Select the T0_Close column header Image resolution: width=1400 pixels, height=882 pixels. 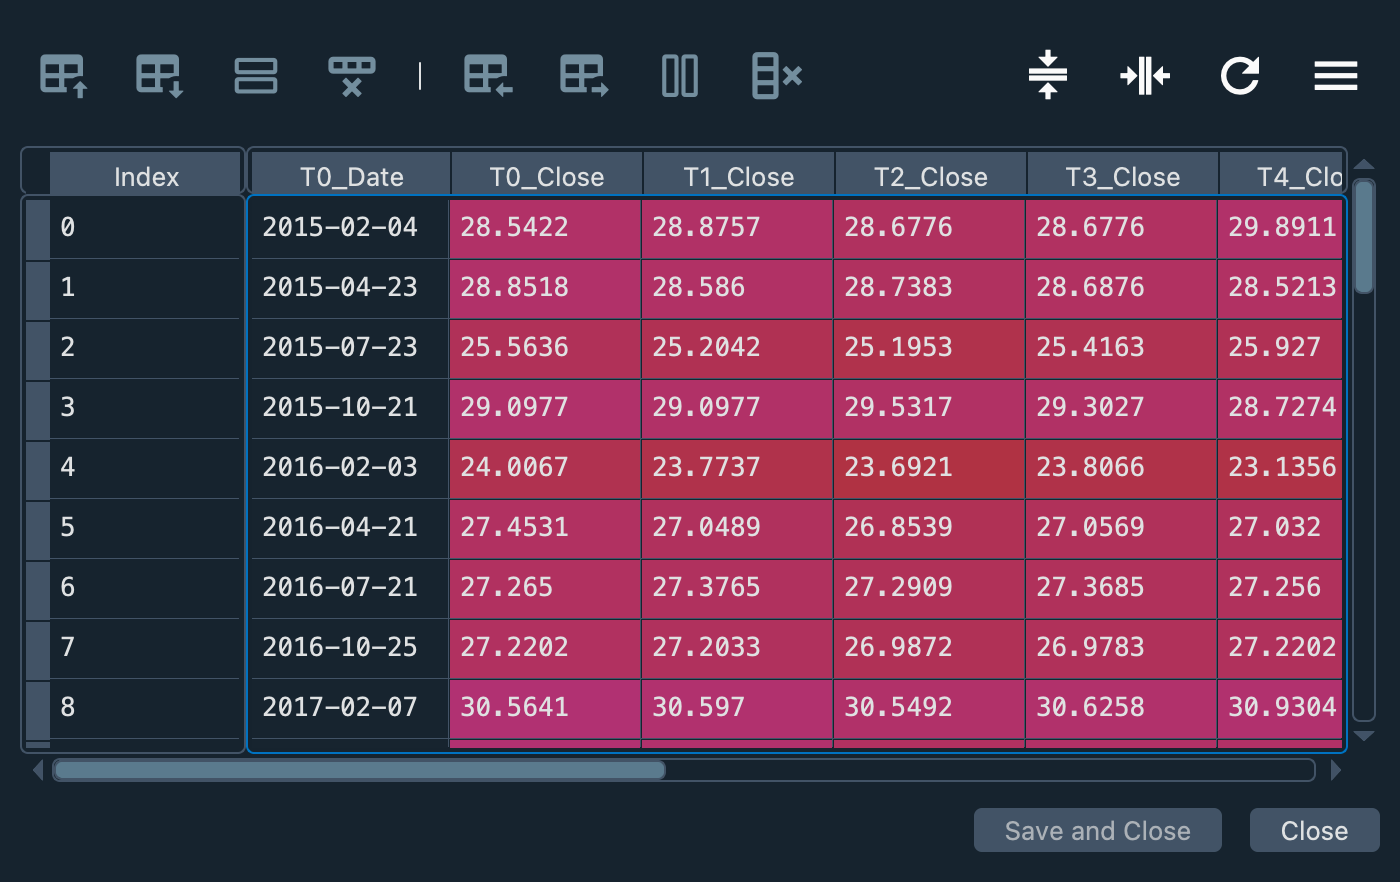(546, 177)
